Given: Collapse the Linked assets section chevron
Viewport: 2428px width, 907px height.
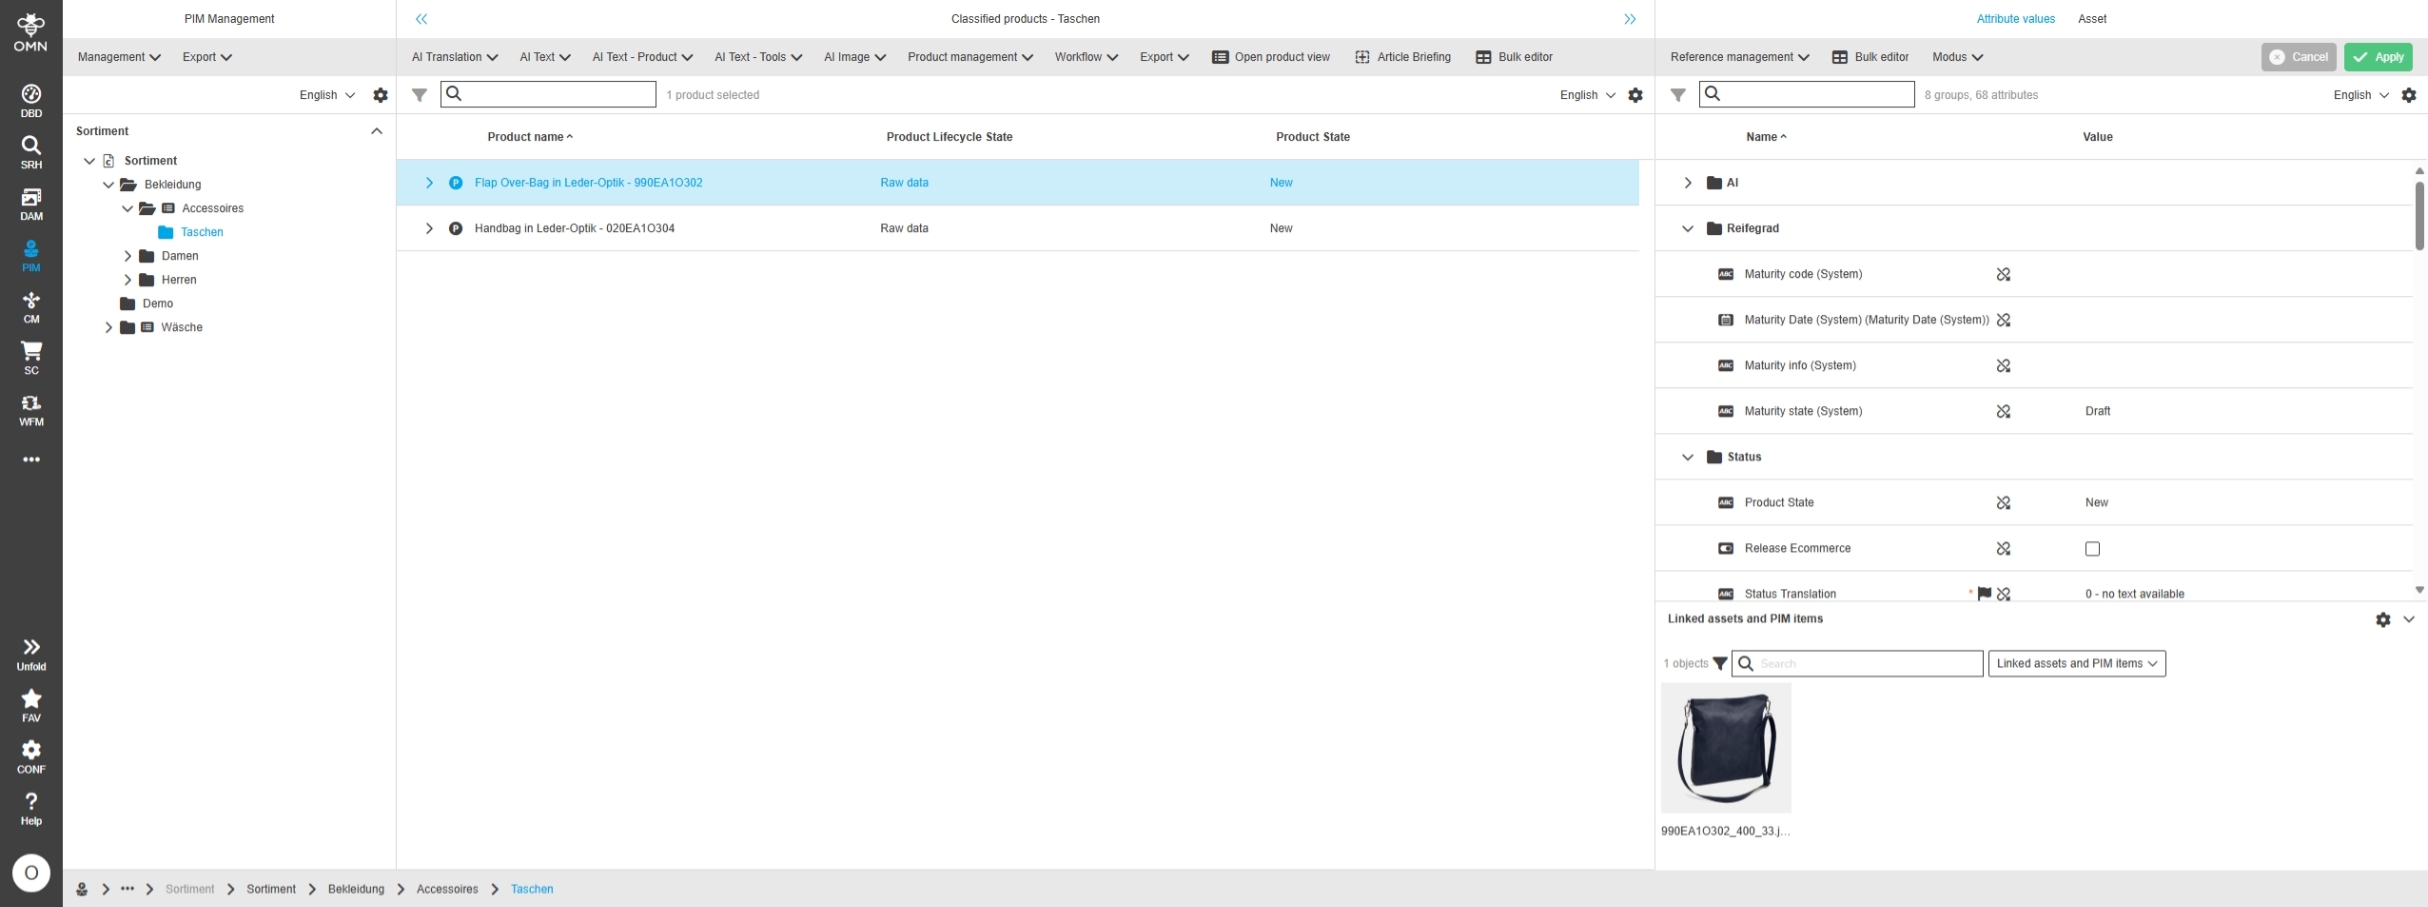Looking at the screenshot, I should click(2409, 620).
